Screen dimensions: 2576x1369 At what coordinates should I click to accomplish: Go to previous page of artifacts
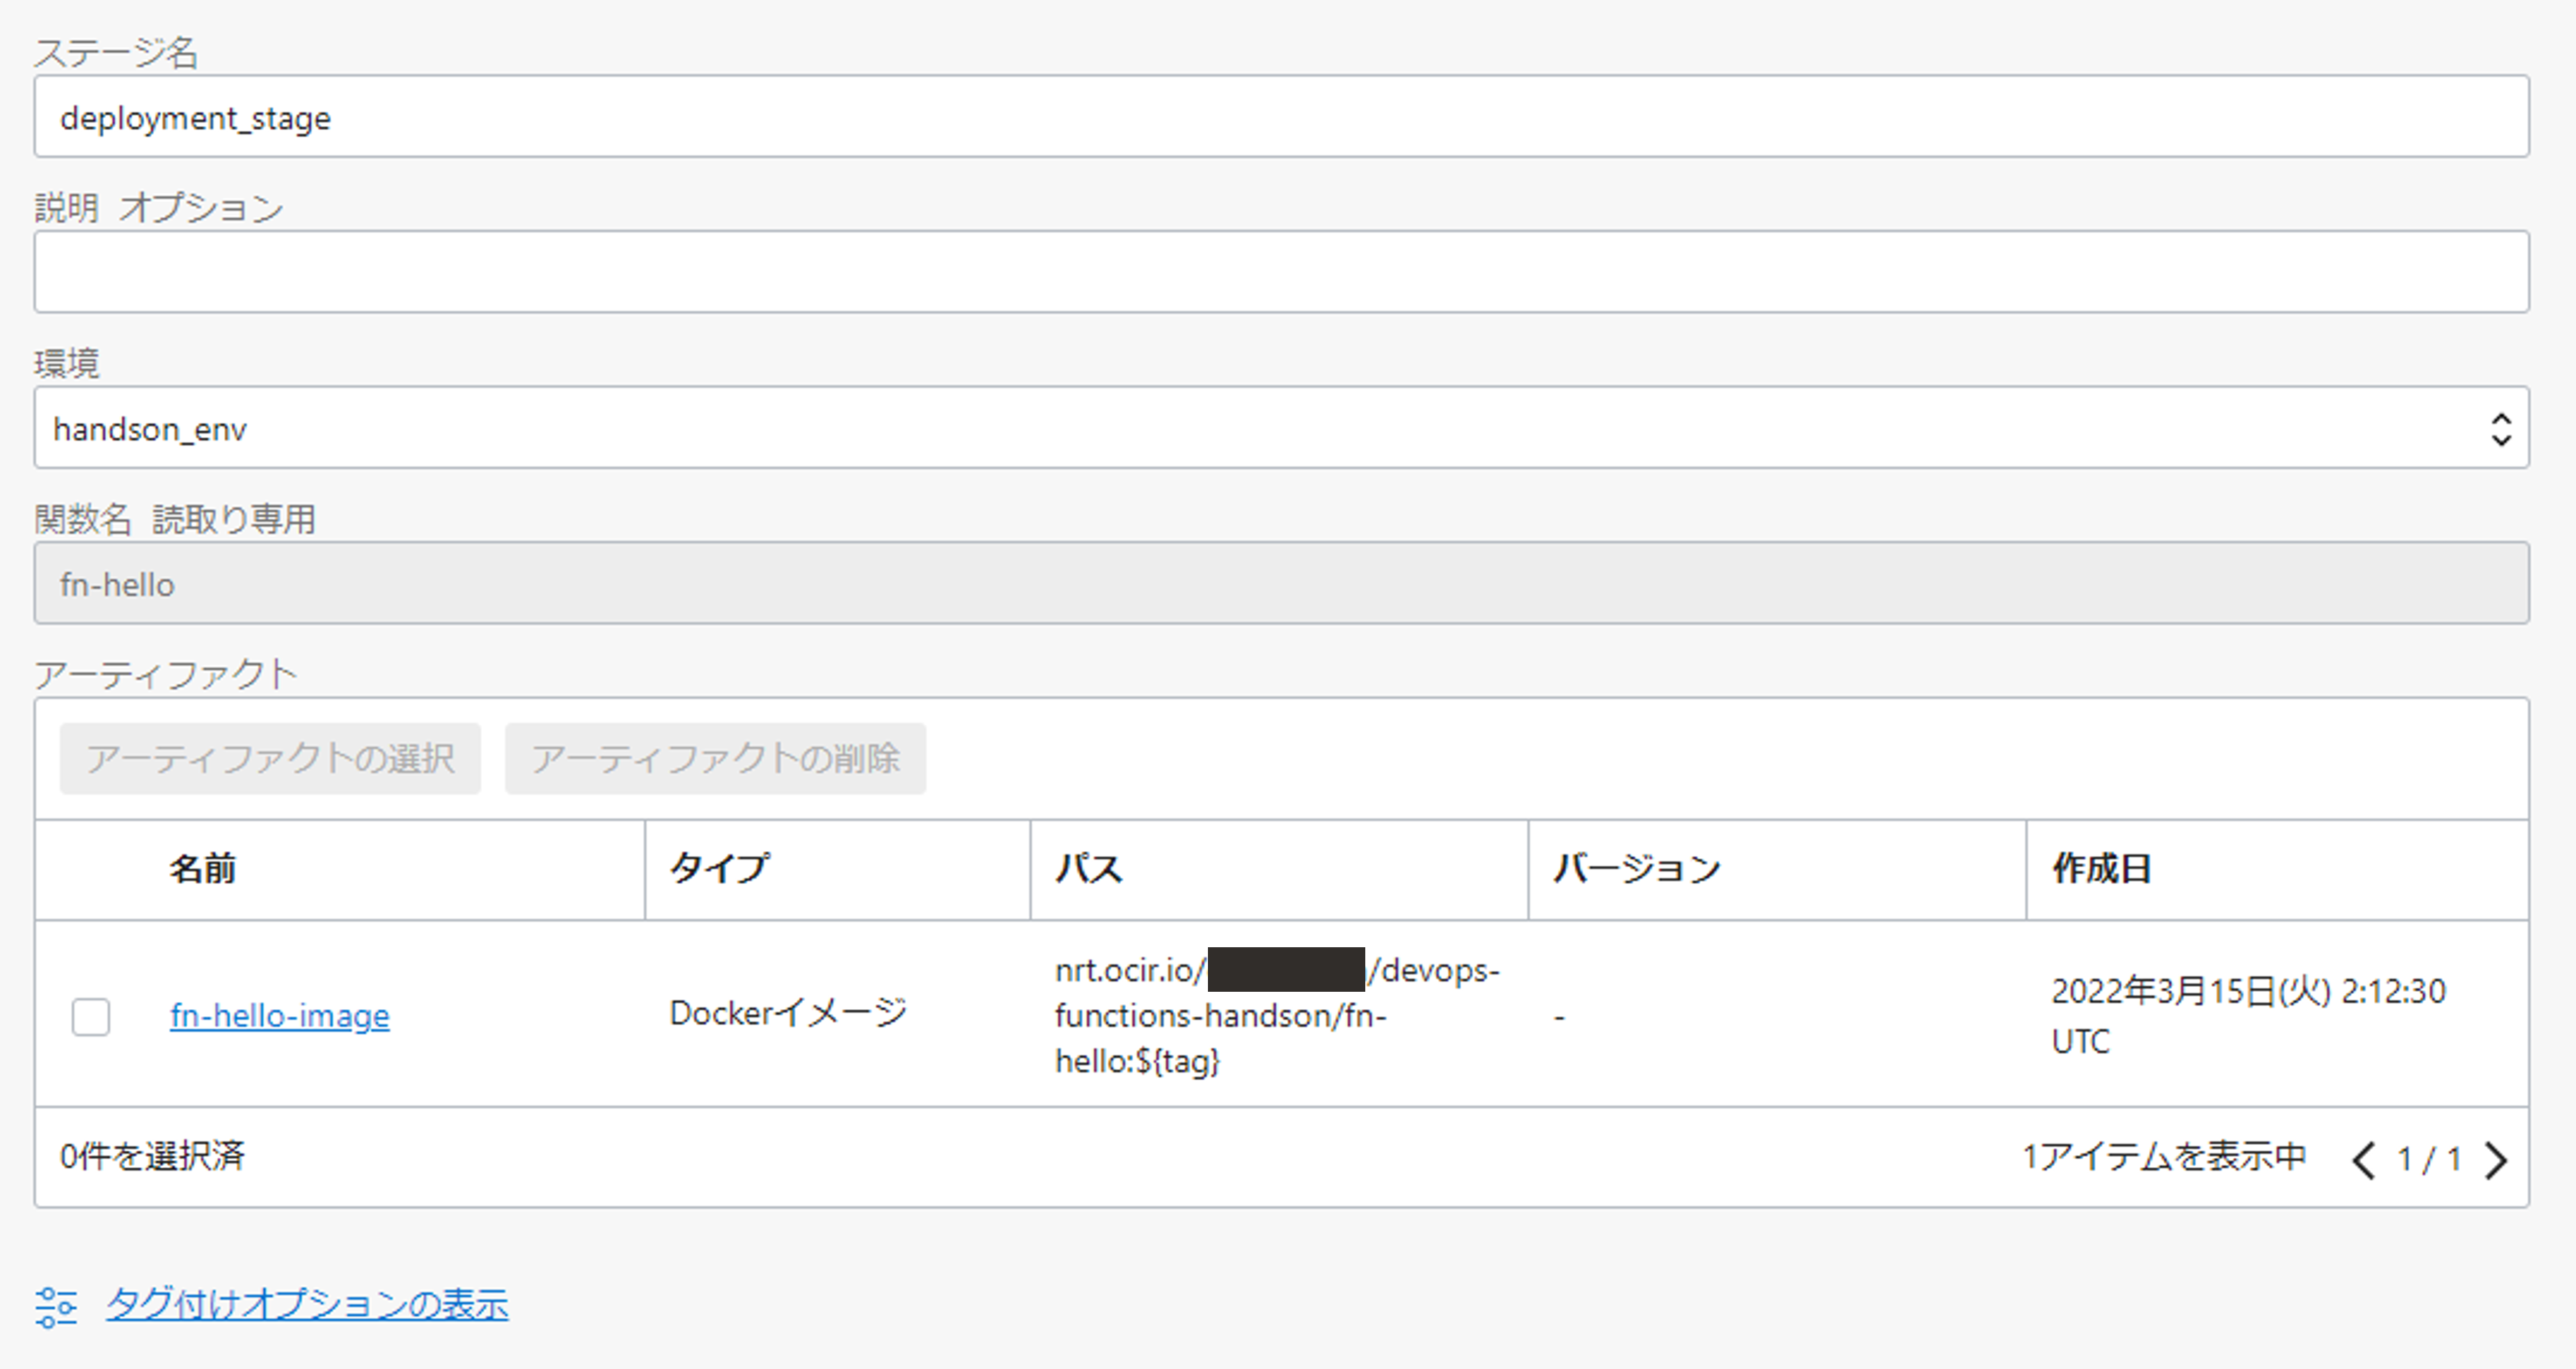pos(2364,1160)
